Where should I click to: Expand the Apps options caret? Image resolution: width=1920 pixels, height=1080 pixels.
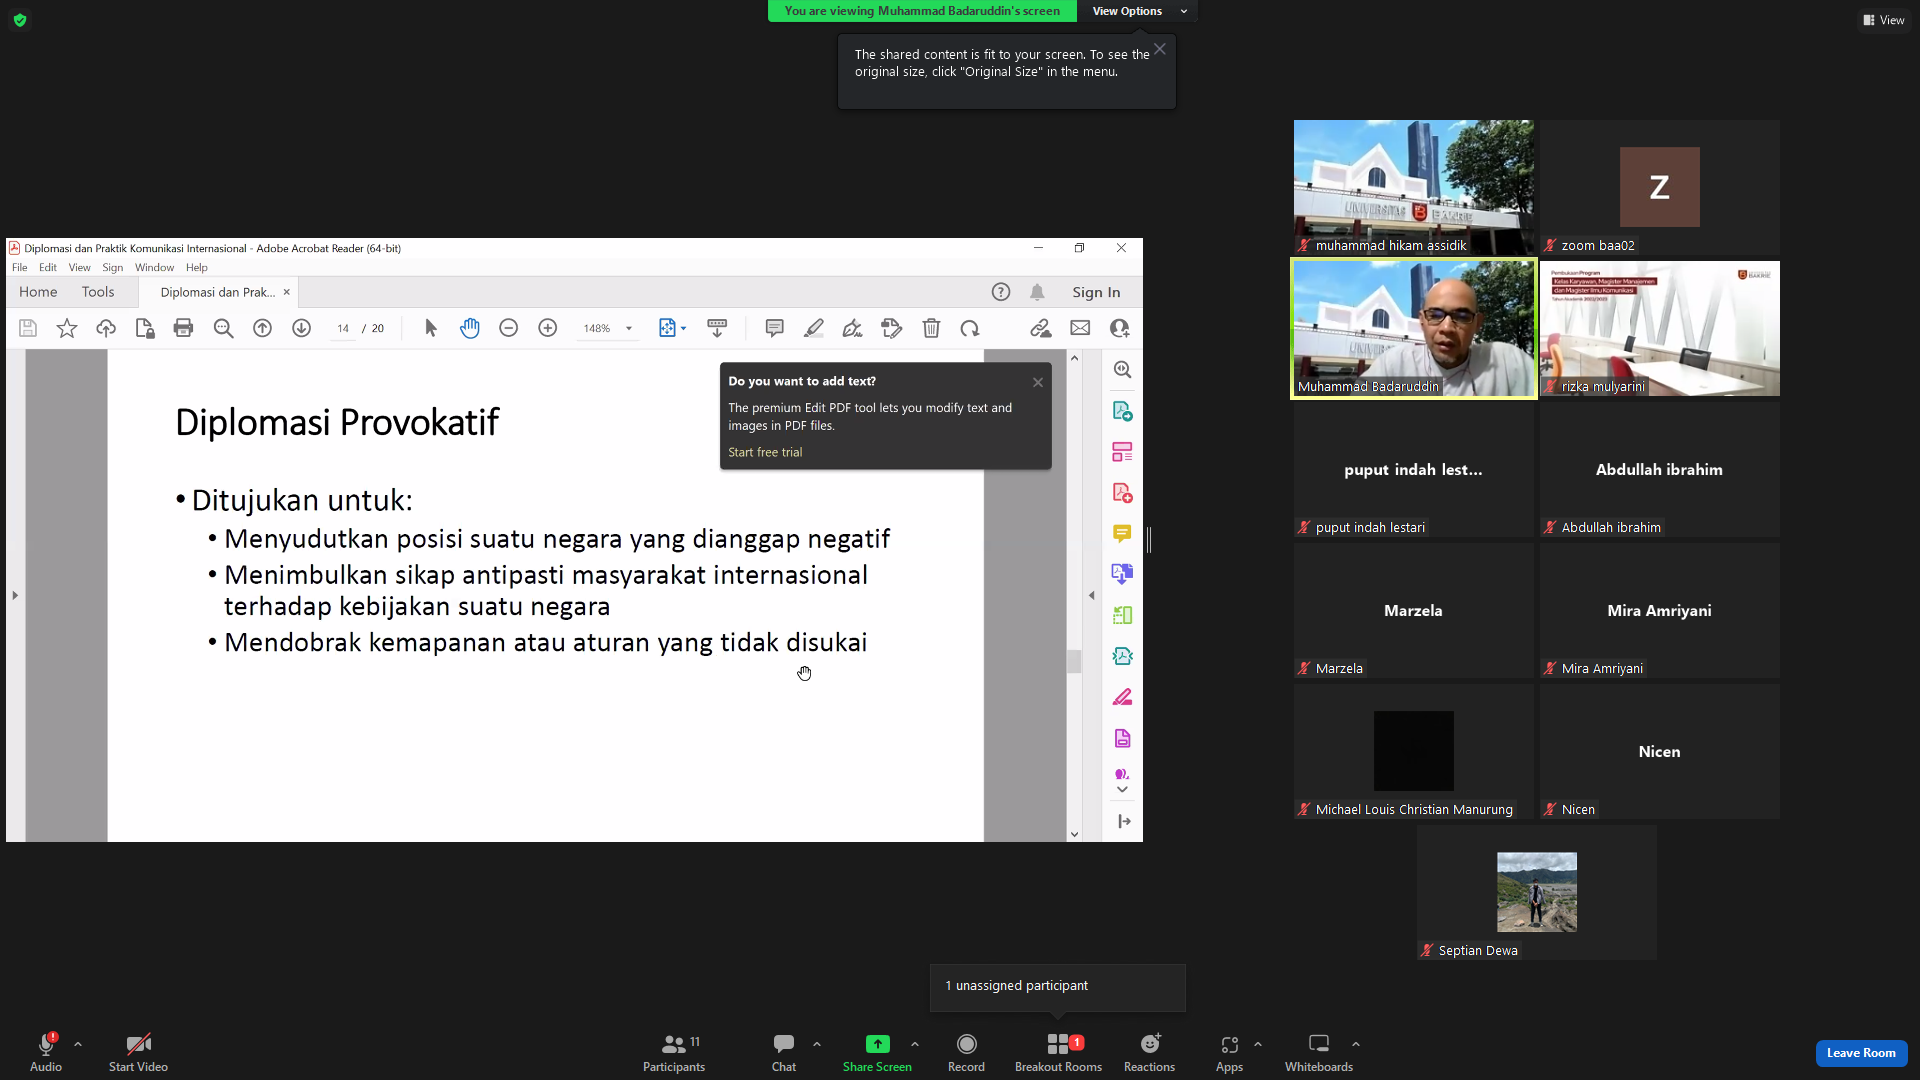[x=1258, y=1044]
